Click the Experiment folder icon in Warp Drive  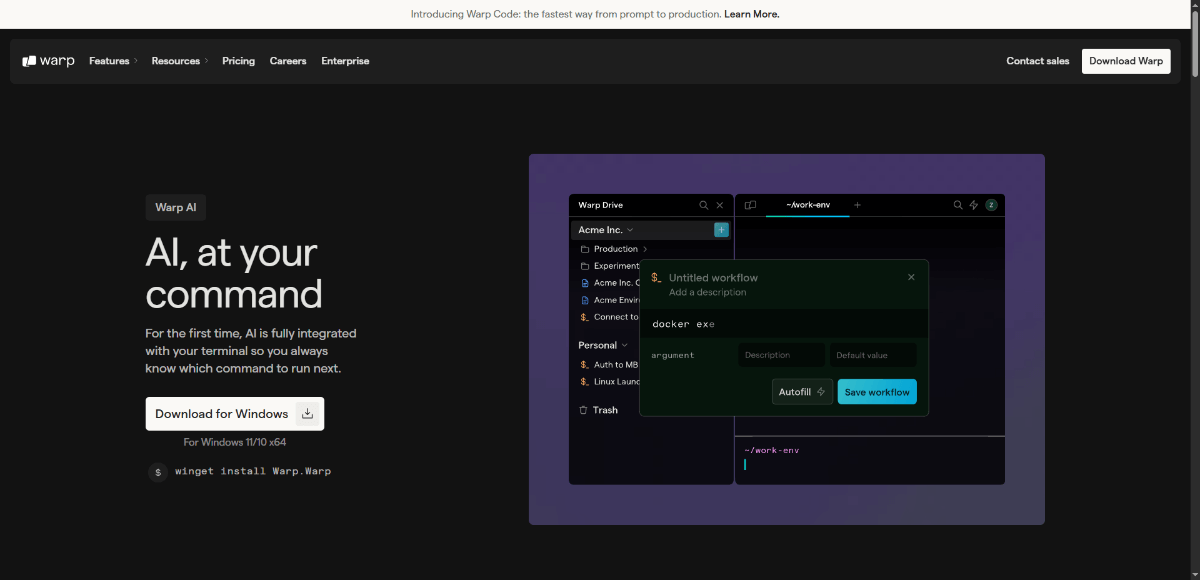point(585,266)
